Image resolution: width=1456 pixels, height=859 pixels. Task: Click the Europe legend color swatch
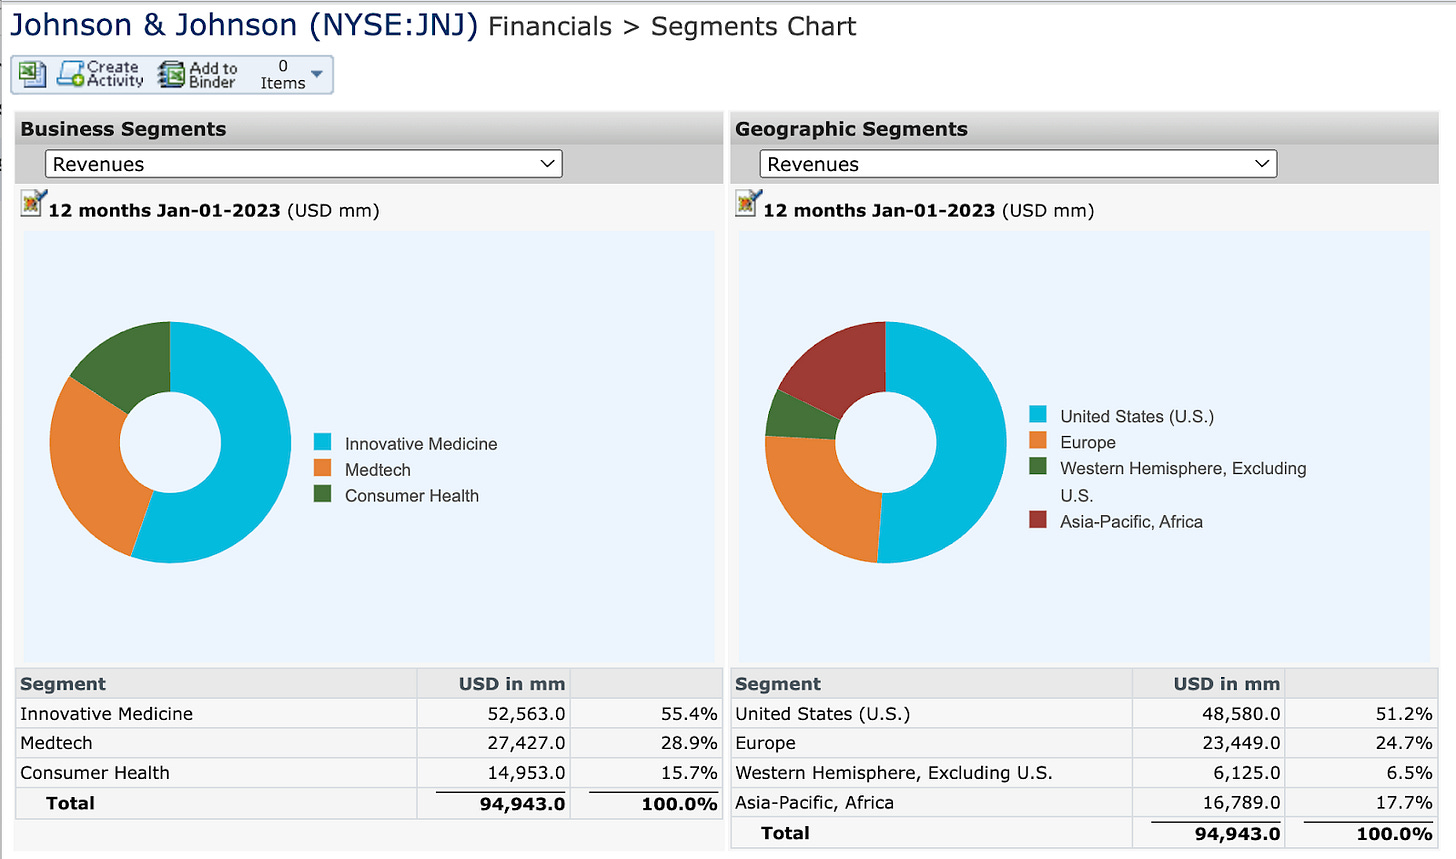click(1038, 440)
